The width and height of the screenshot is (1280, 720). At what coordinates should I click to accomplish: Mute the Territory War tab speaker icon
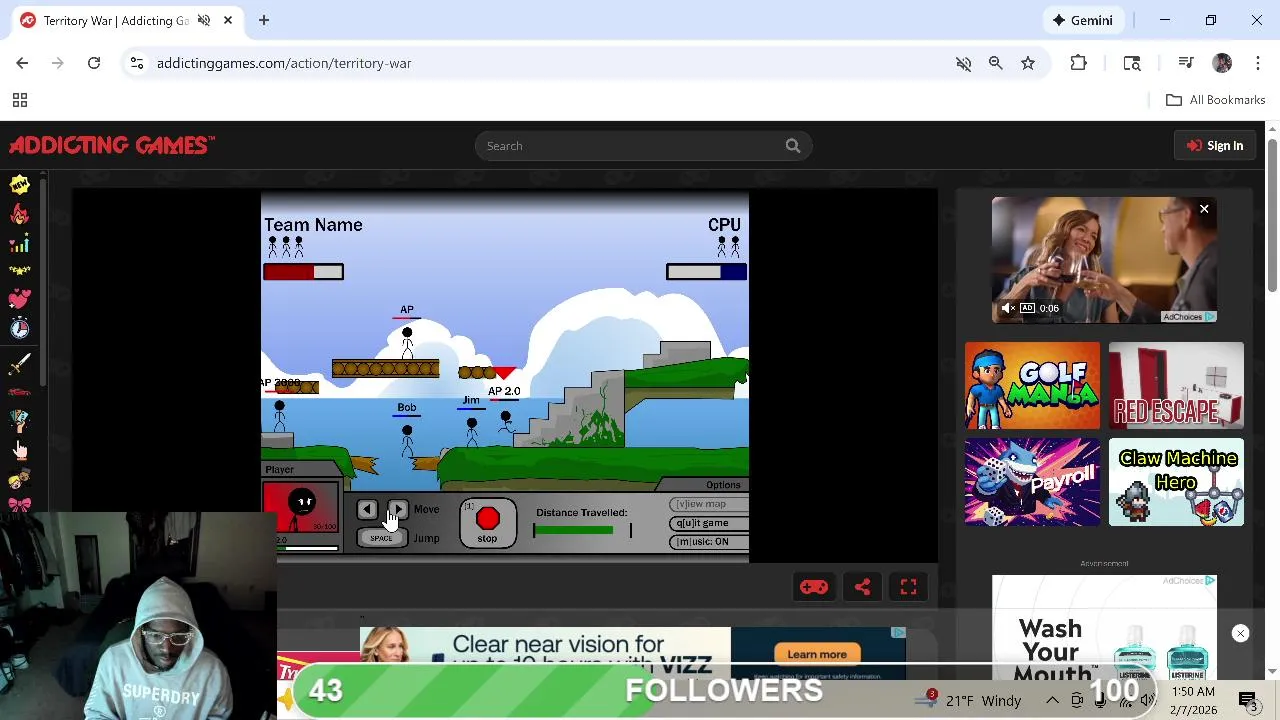[x=204, y=20]
